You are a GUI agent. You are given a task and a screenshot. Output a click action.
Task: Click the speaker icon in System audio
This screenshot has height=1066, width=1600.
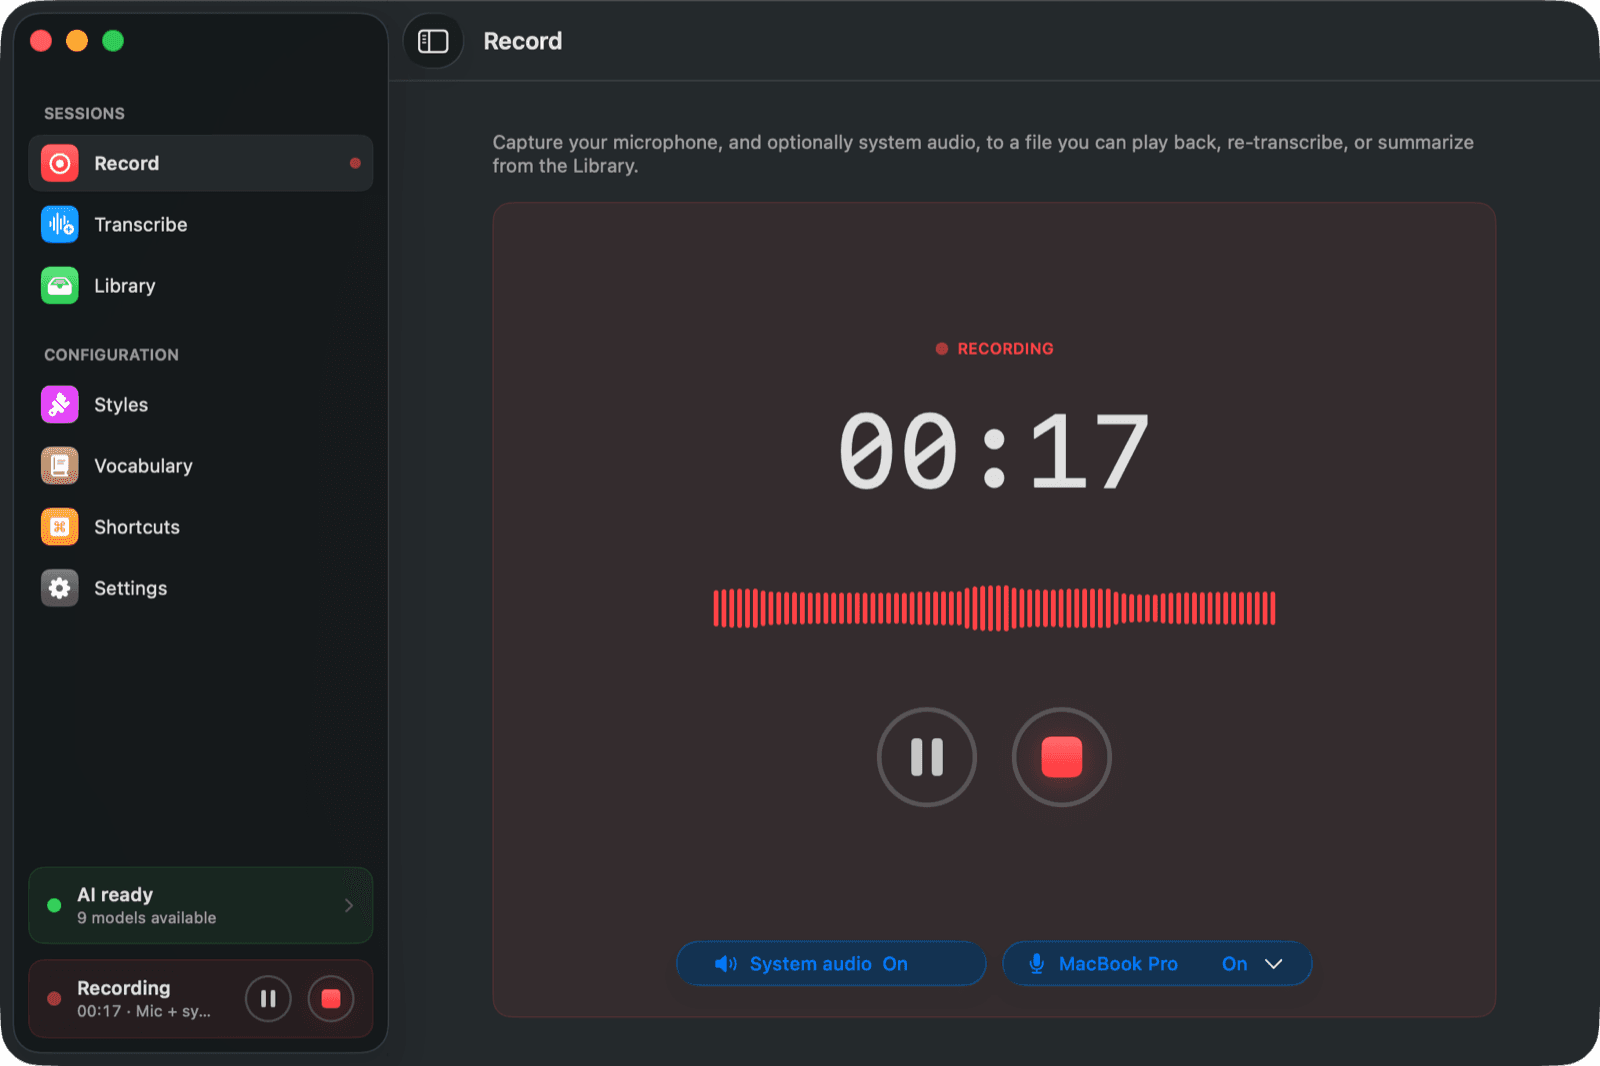726,964
